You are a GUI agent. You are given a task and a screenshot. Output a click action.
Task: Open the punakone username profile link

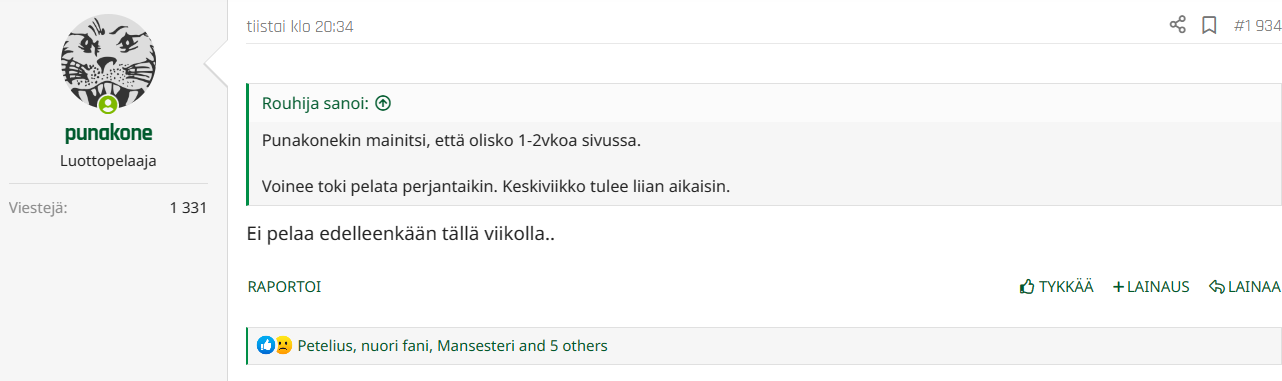pos(108,134)
